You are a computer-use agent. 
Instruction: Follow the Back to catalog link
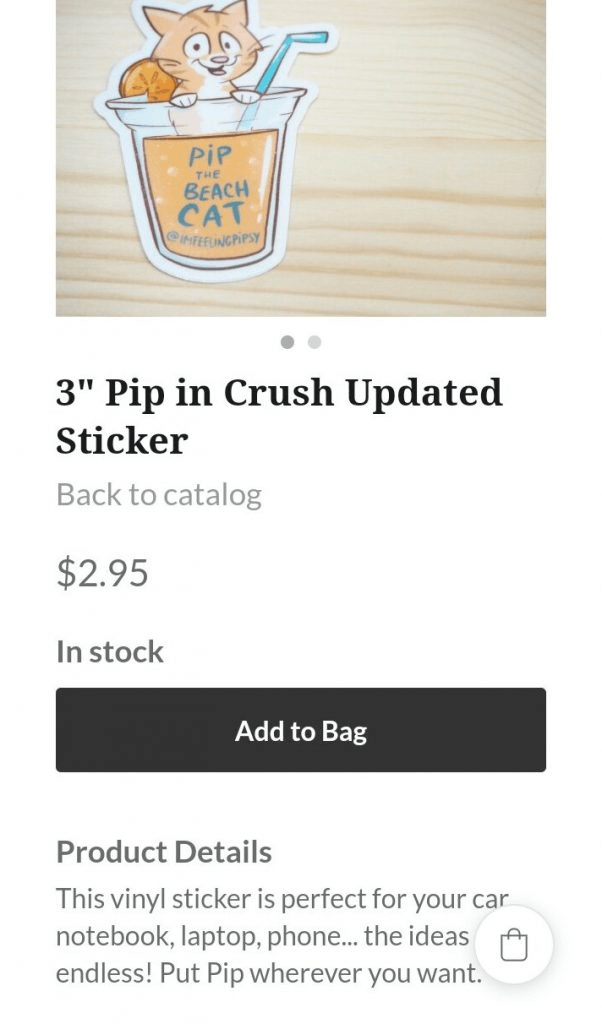click(x=158, y=494)
